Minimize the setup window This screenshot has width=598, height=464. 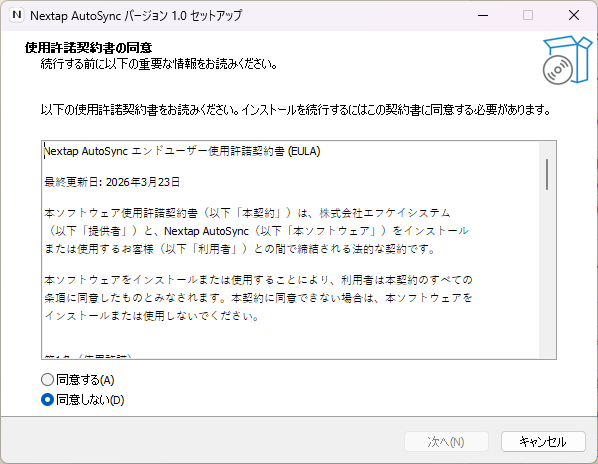coord(483,15)
